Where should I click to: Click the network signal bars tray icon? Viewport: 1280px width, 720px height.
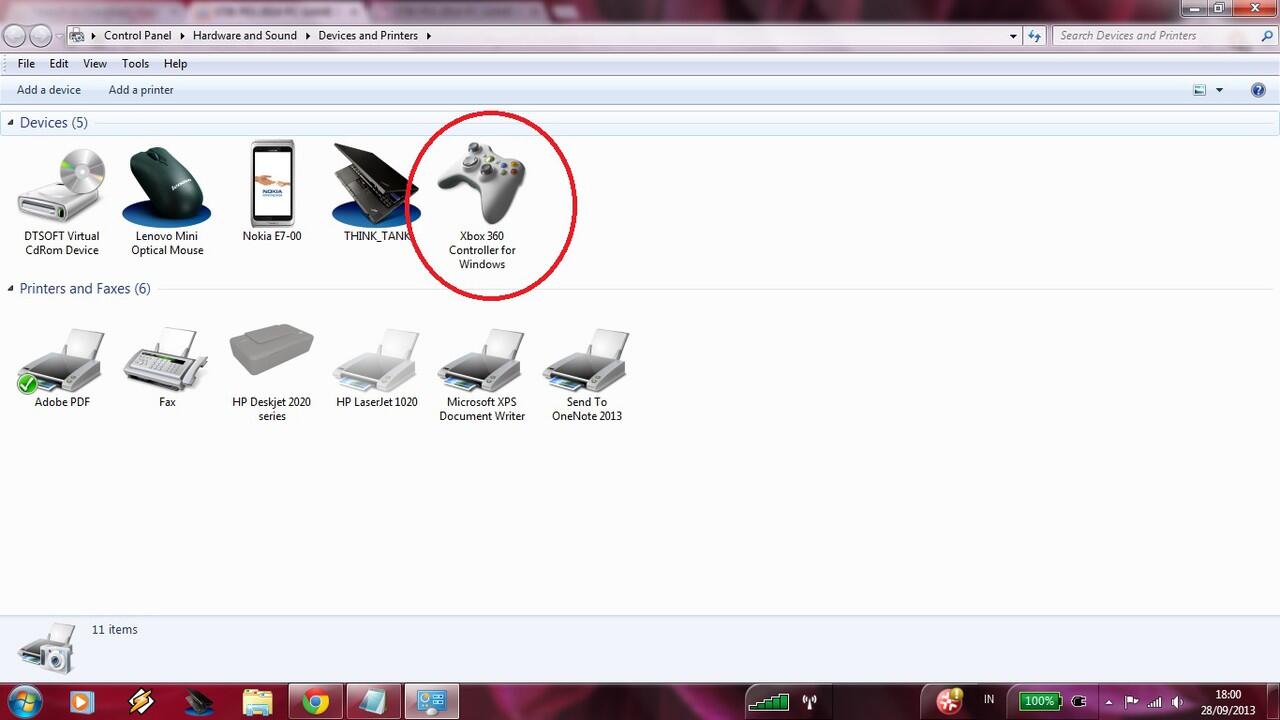pyautogui.click(x=1154, y=702)
